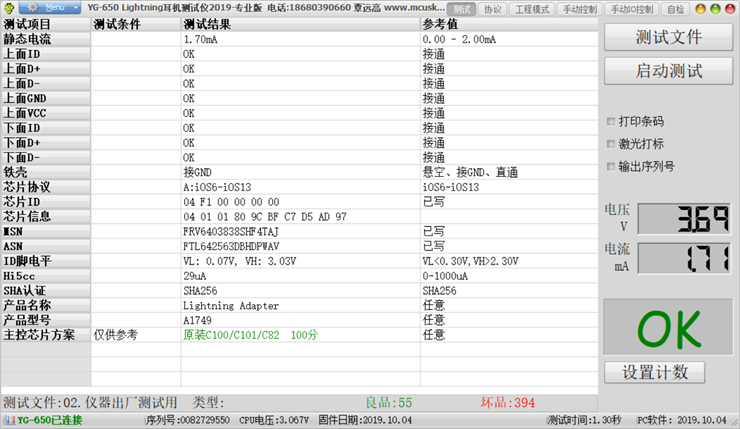
Task: Check the 输出序列号 option
Action: (x=611, y=166)
